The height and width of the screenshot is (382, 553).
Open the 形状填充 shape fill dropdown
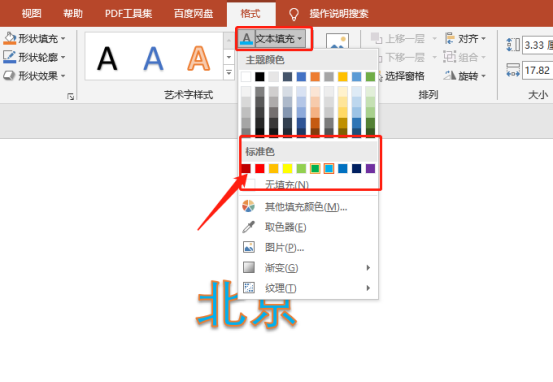point(34,38)
